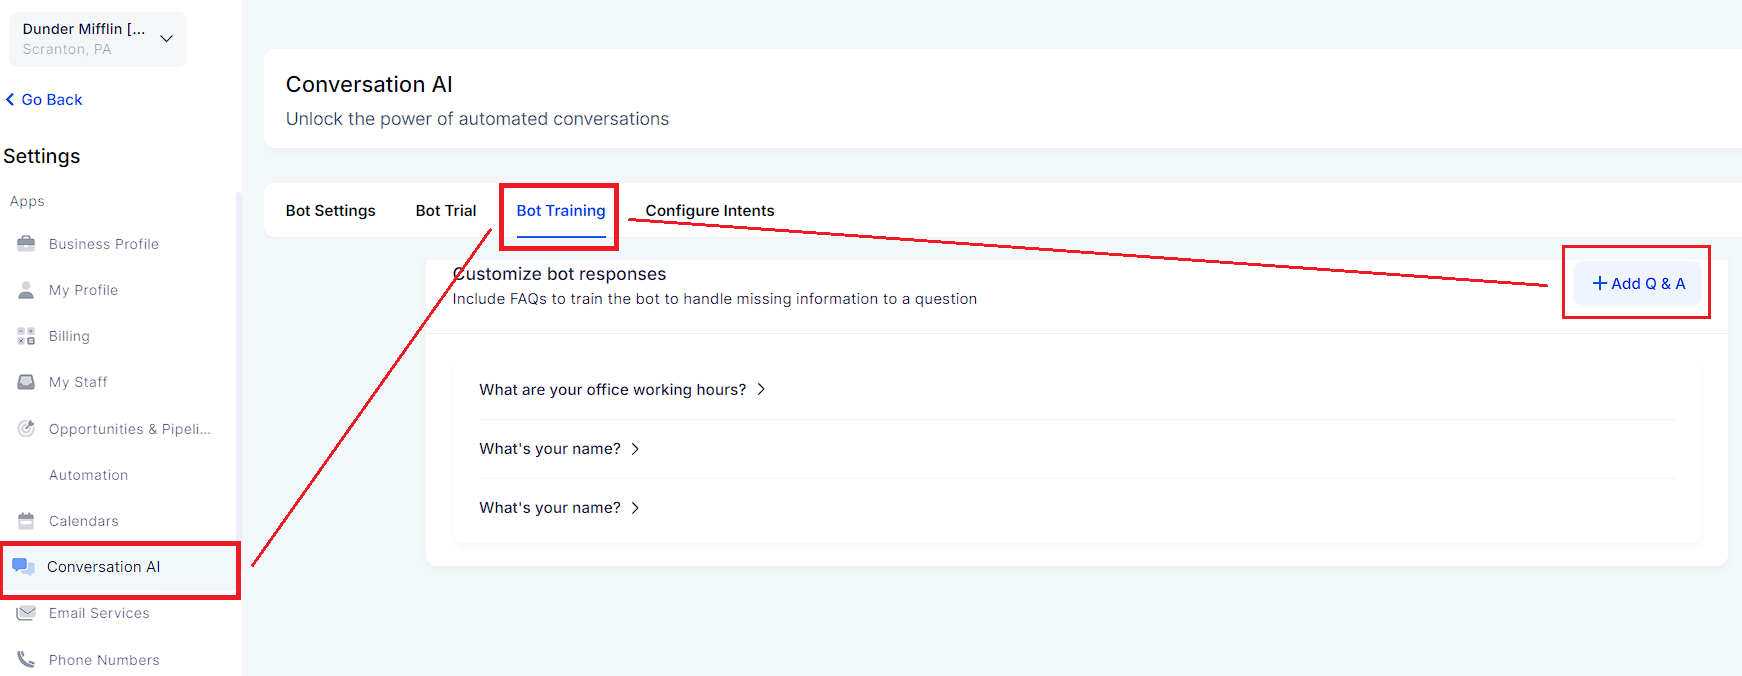Click the My Profile person icon
Screen dimensions: 1742x676
26,290
